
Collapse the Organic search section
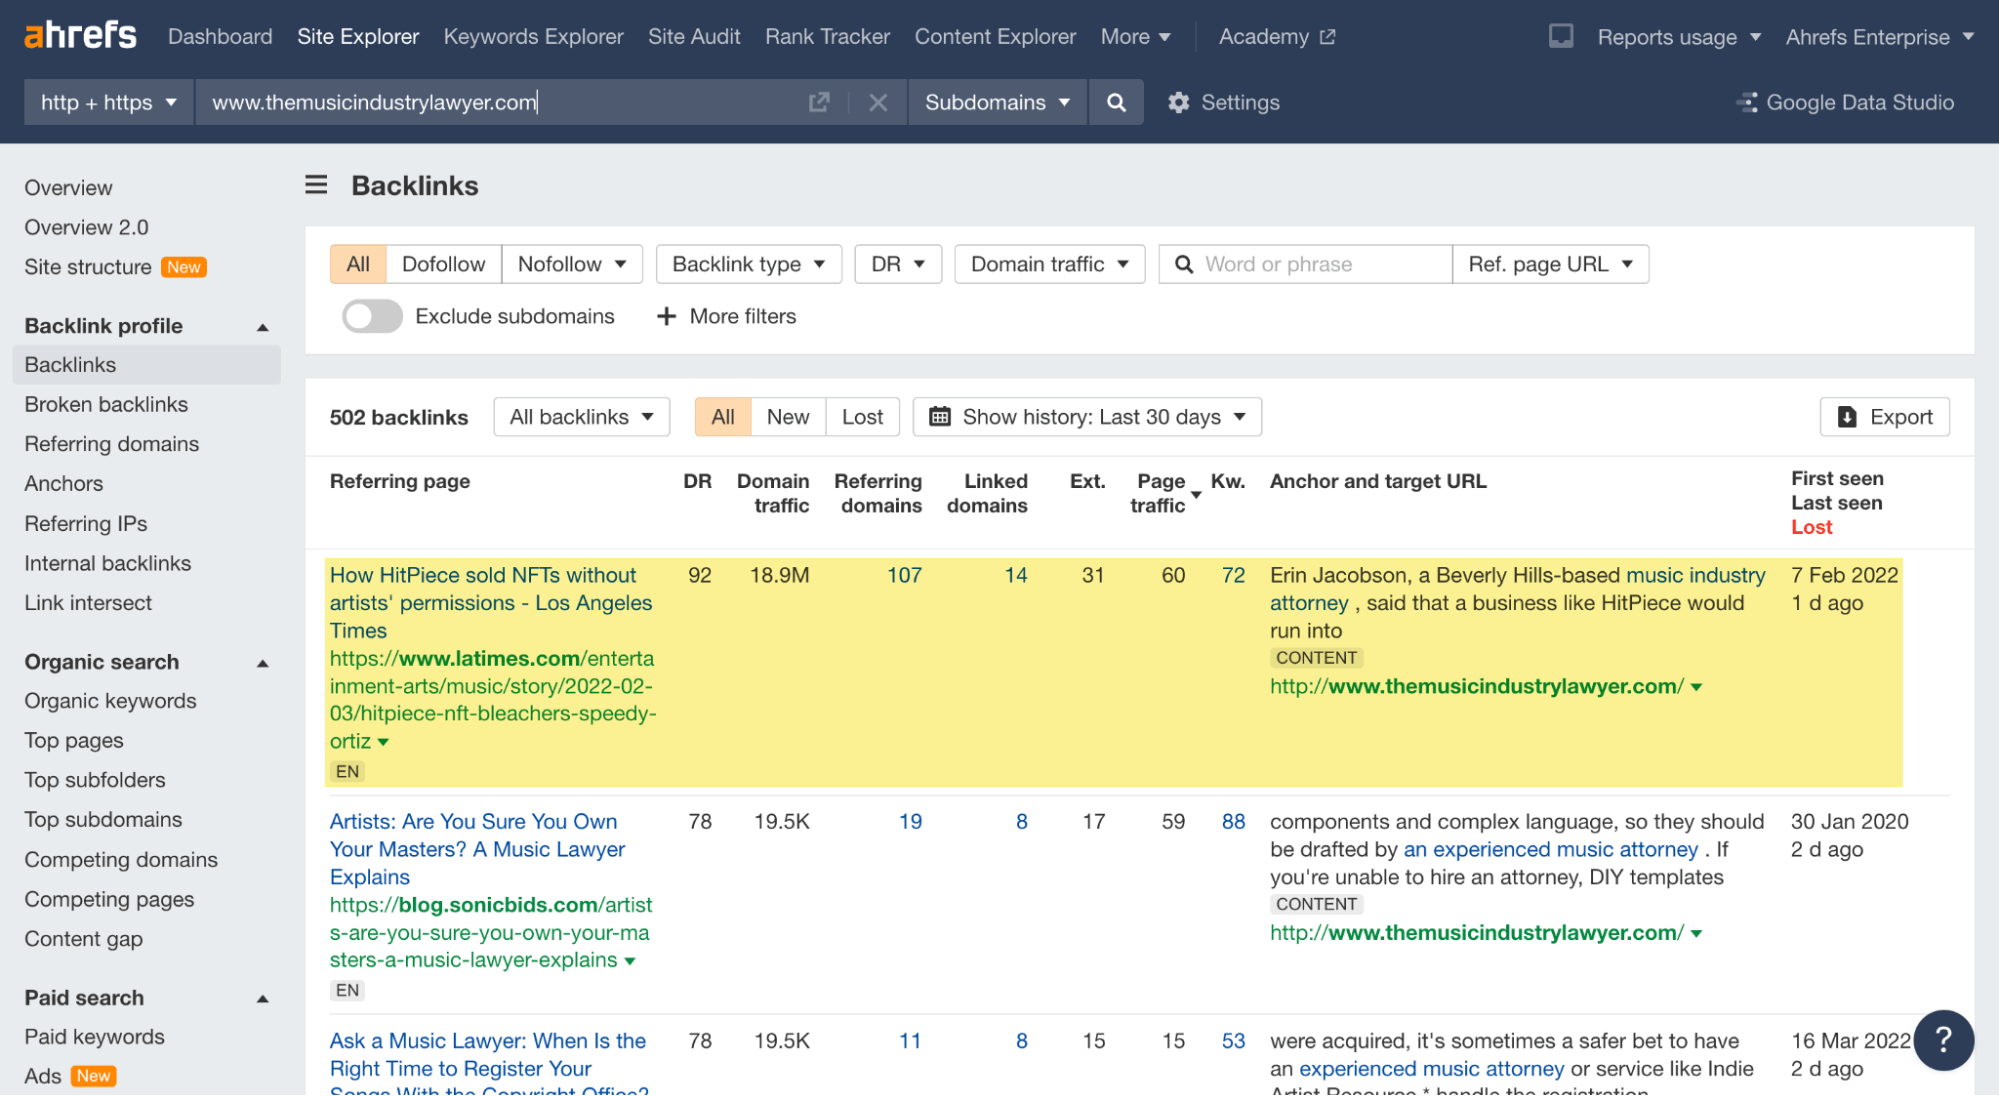[x=263, y=663]
